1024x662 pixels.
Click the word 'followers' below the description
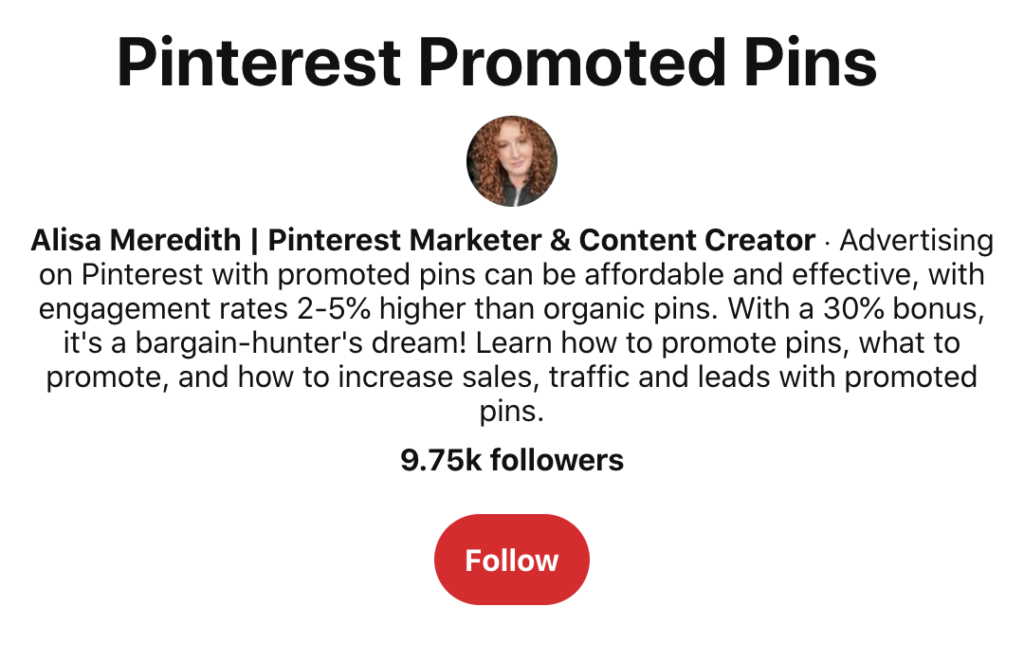[557, 460]
